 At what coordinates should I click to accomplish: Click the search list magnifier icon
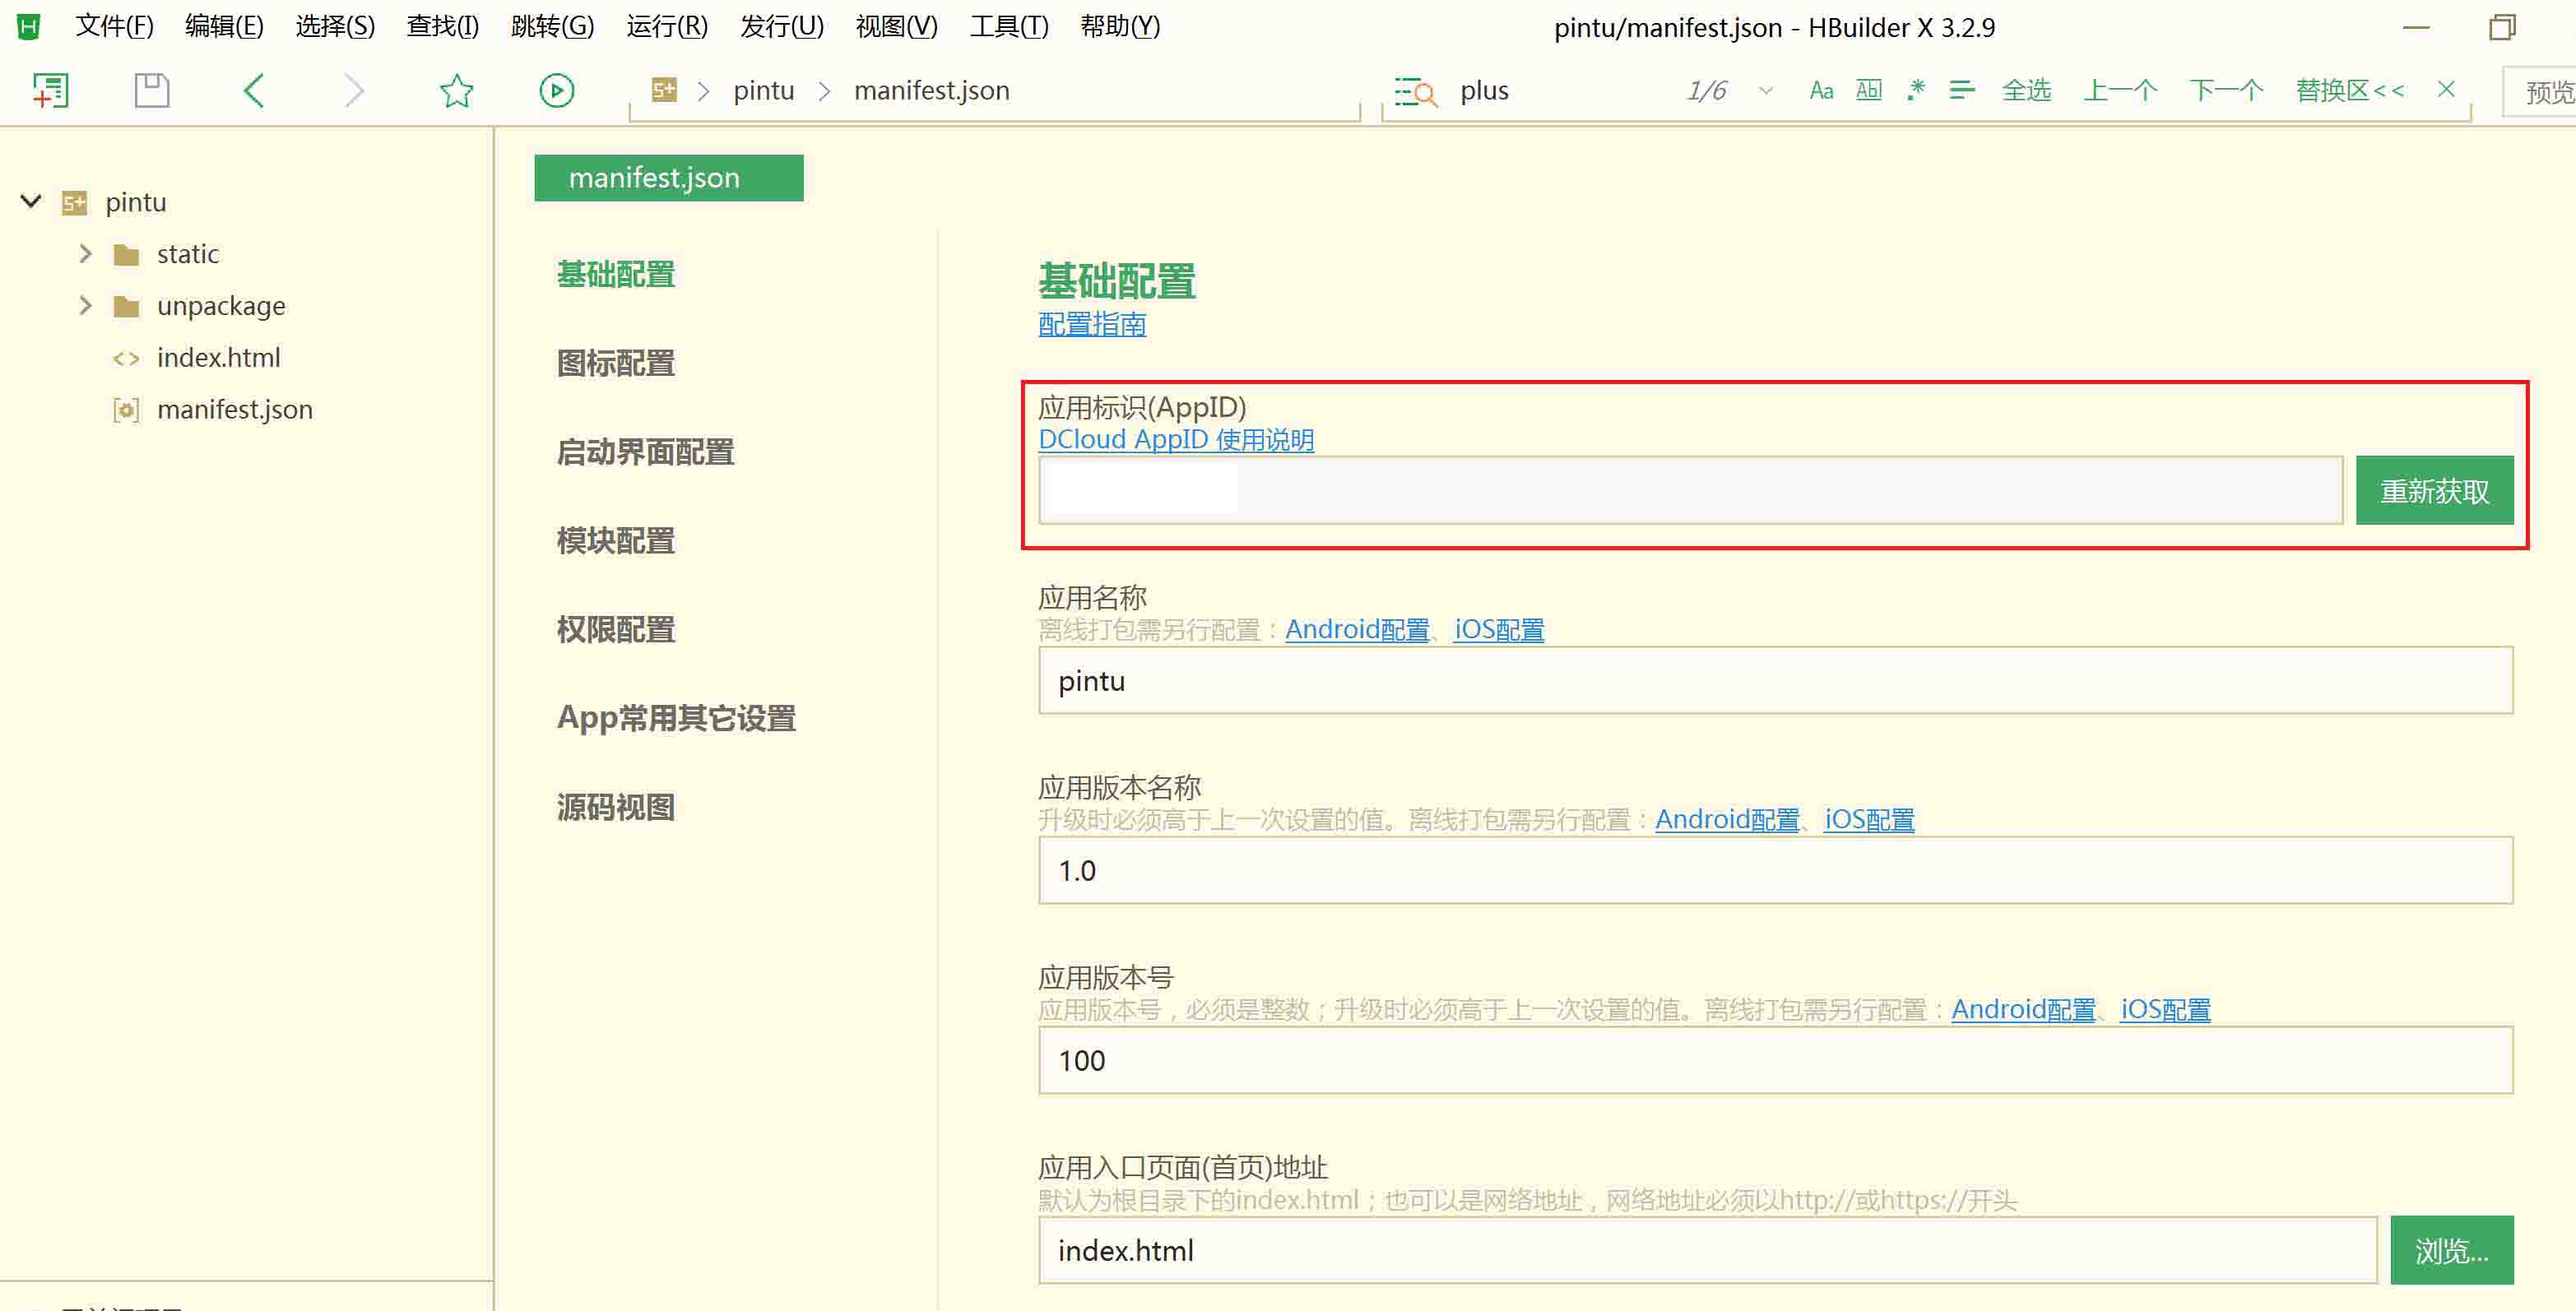click(x=1415, y=92)
